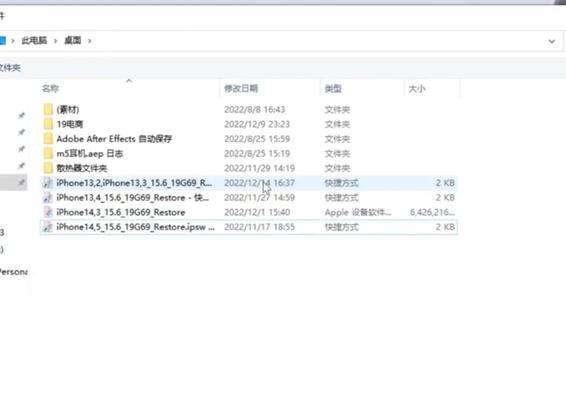Click empty area of the address bar

coord(318,41)
